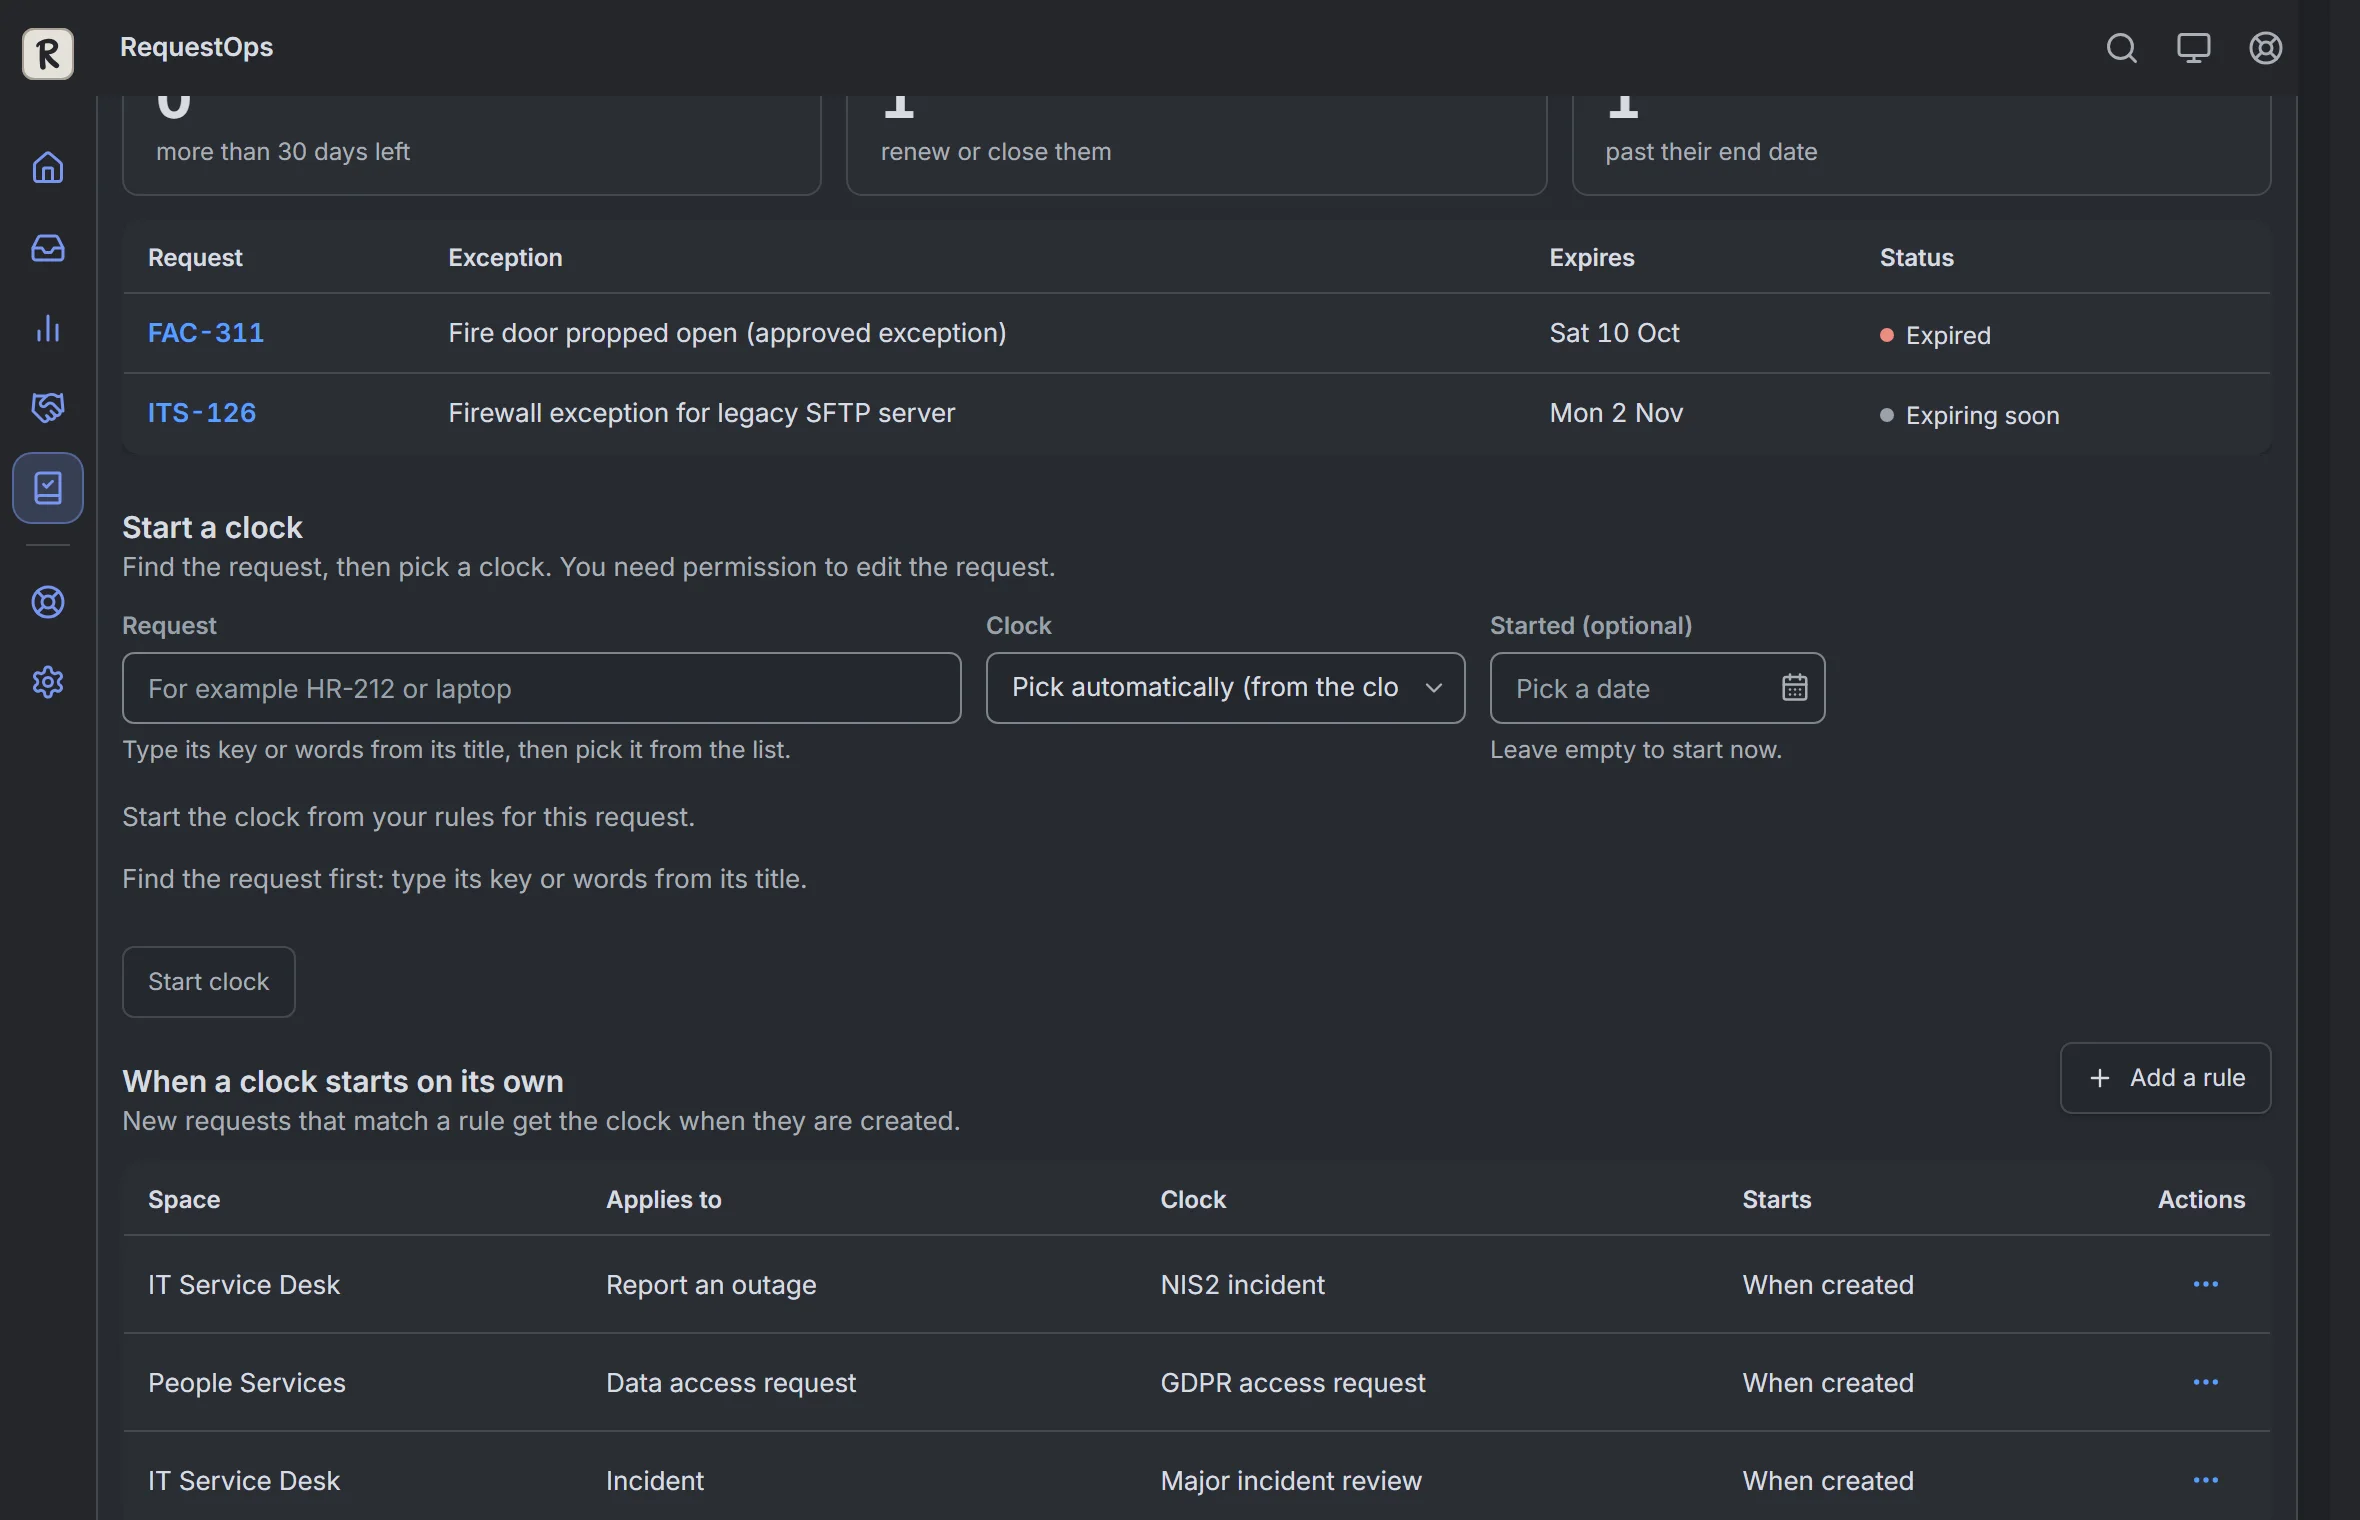Click the Request search input field
Screen dimensions: 2360x1520
coord(541,688)
